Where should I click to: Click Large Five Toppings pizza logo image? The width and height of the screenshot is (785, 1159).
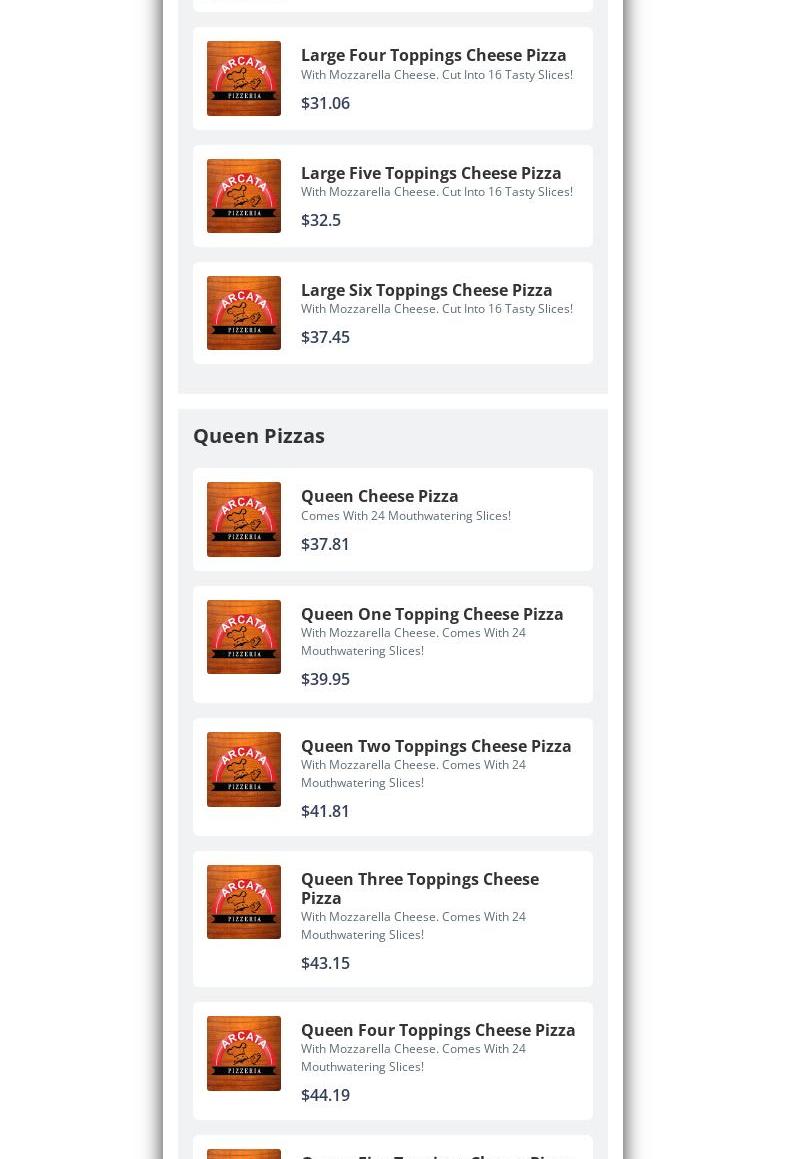coord(244,196)
